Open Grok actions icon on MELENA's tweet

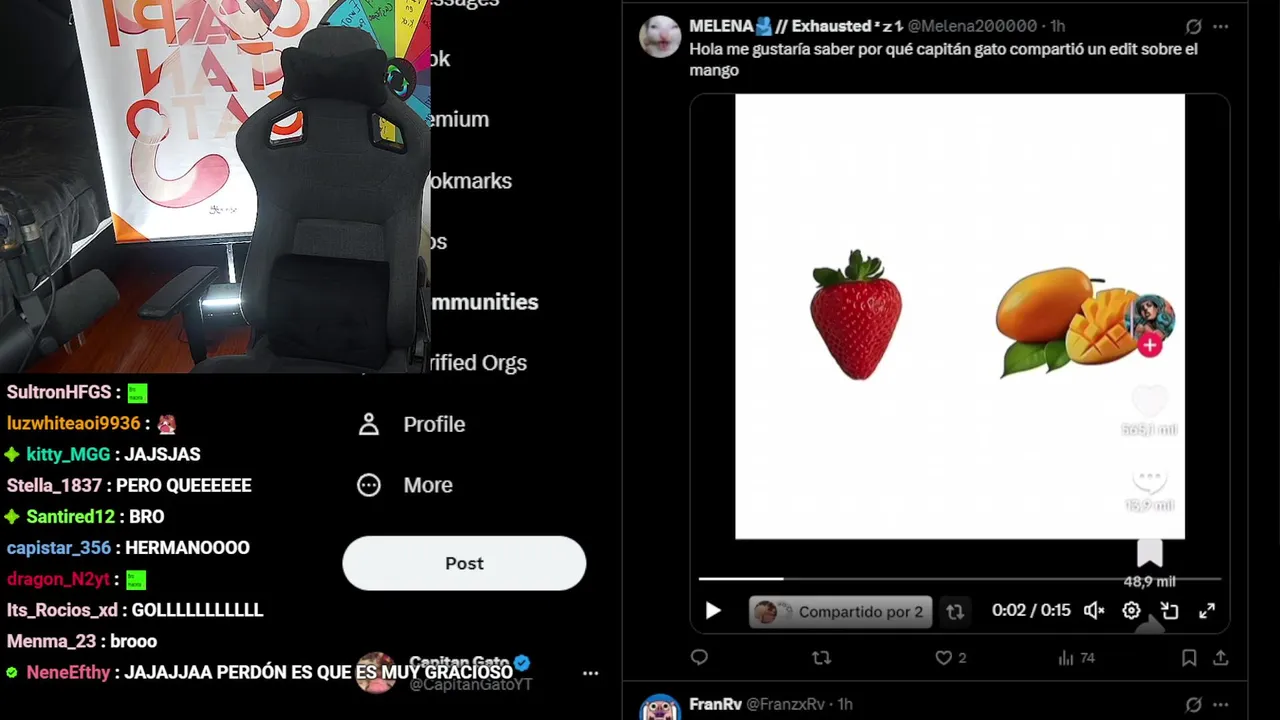1193,27
